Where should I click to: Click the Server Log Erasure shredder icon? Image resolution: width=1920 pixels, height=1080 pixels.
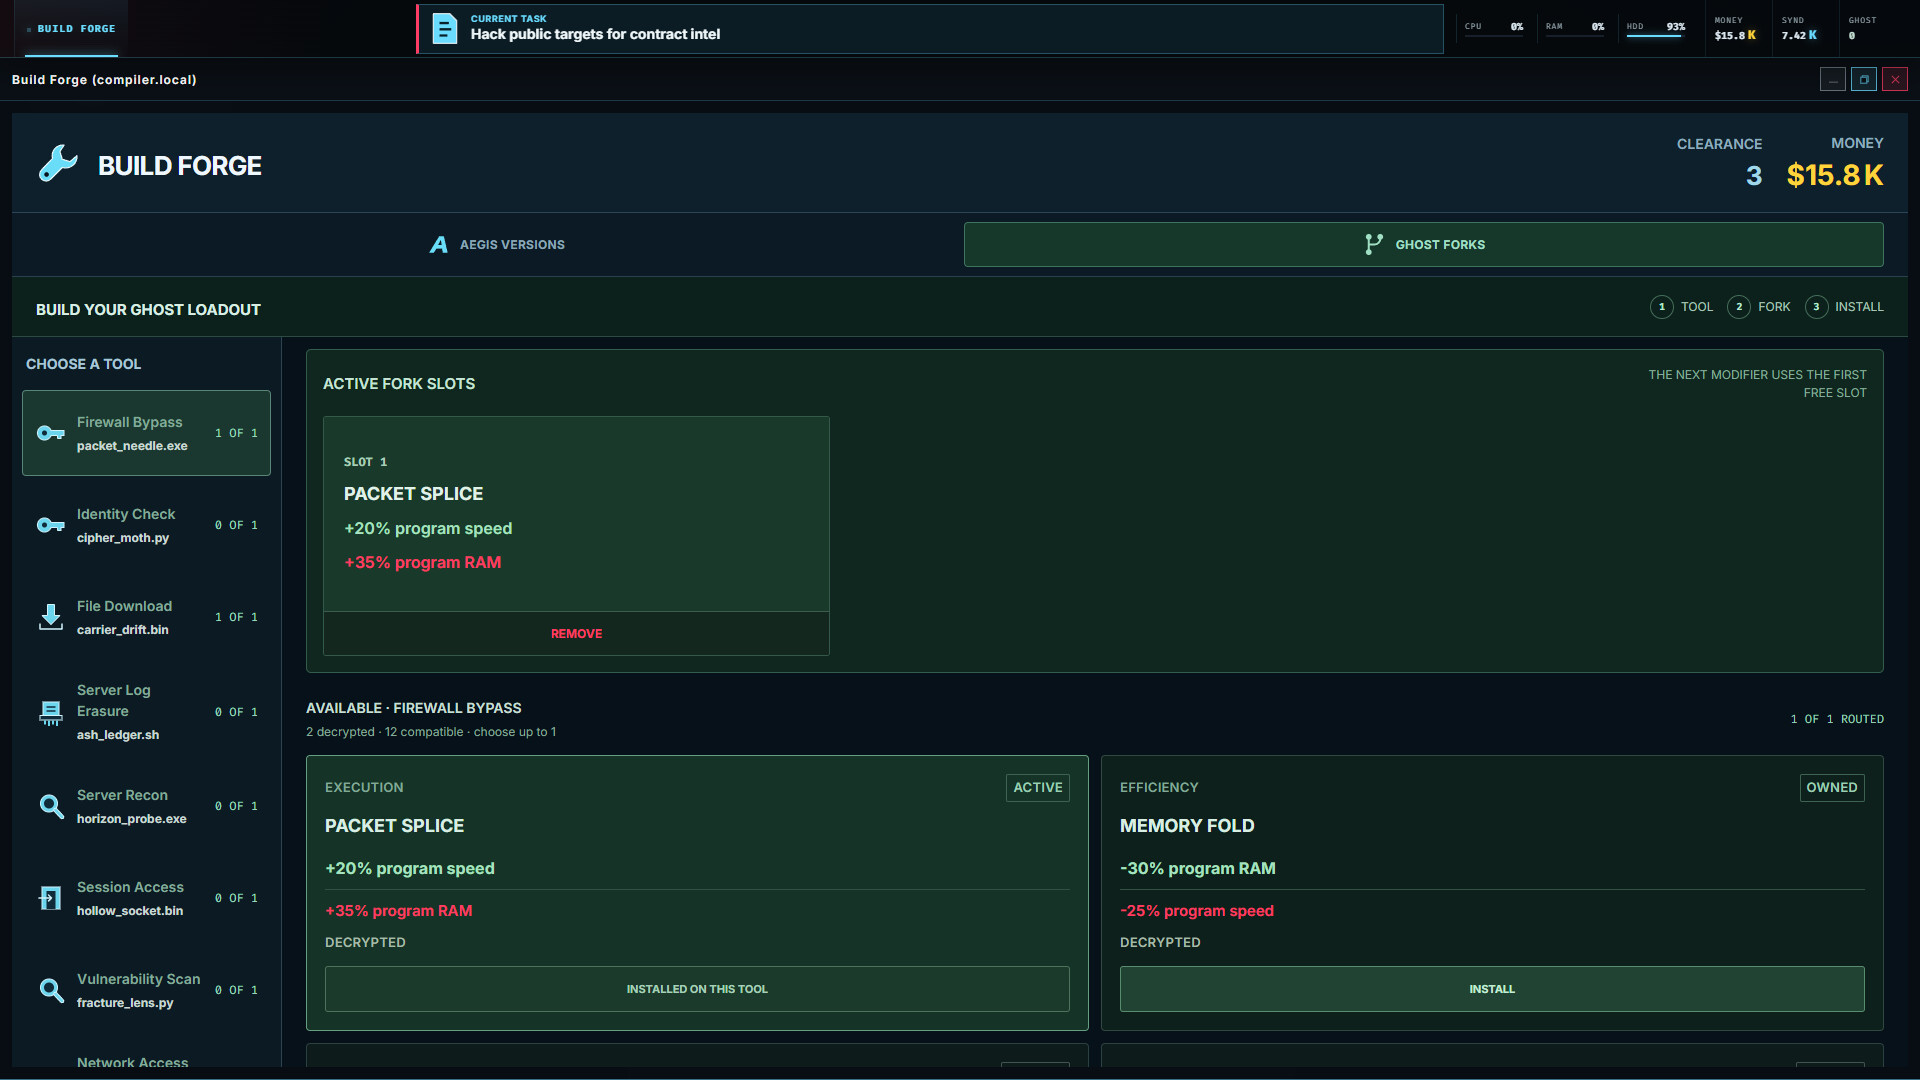pos(51,712)
